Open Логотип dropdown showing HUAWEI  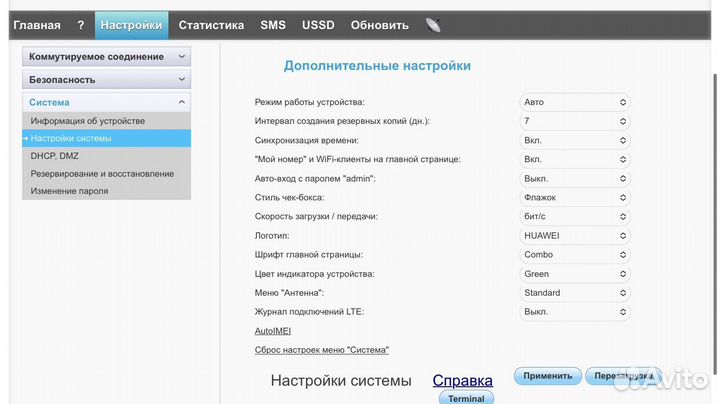575,236
